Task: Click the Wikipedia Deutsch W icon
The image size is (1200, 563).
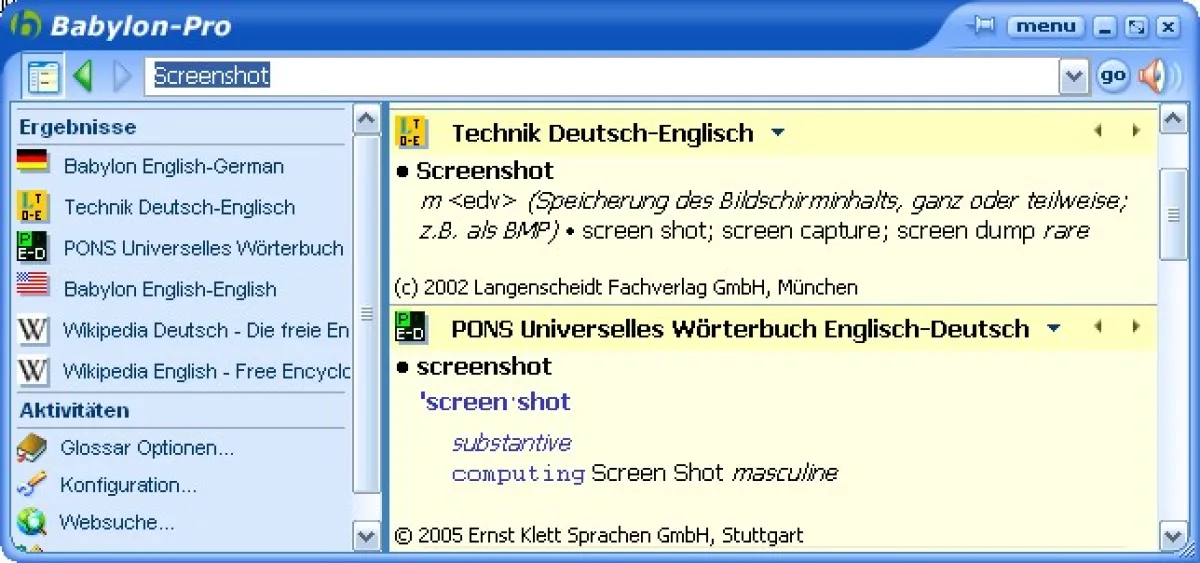Action: click(33, 330)
